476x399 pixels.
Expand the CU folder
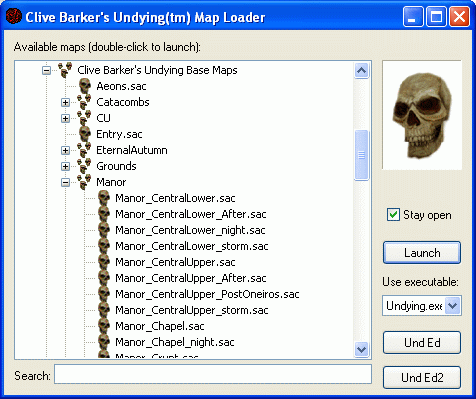[x=65, y=118]
